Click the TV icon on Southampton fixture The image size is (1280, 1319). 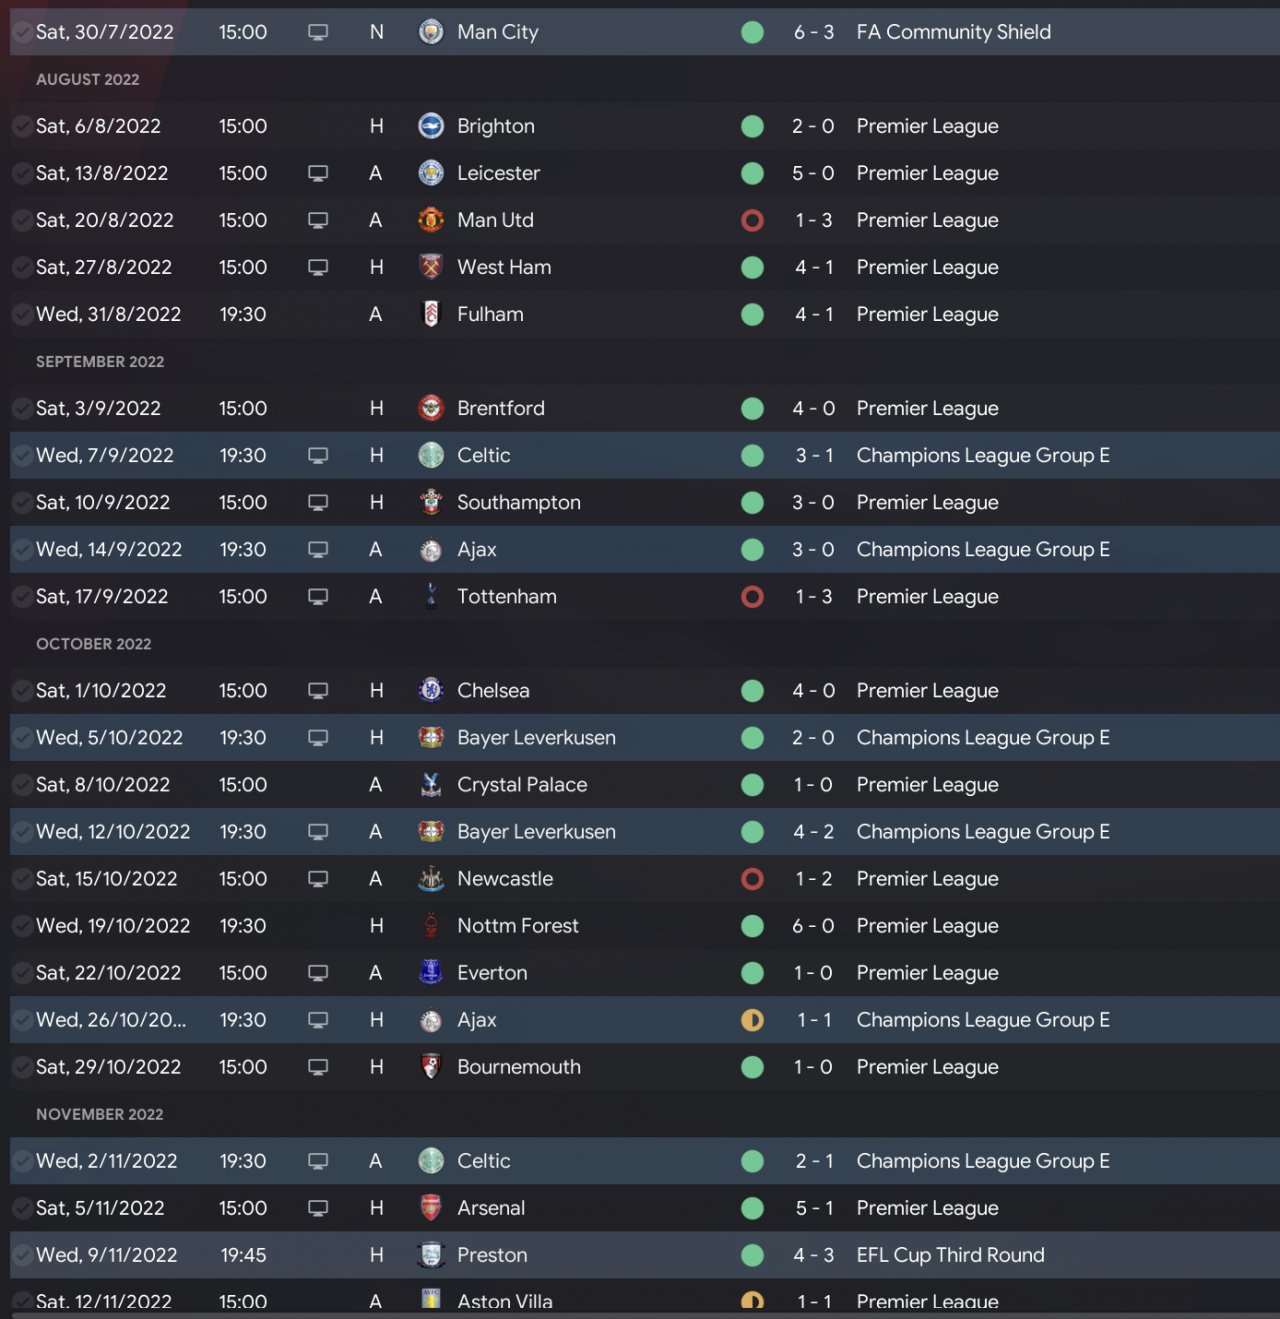(318, 502)
